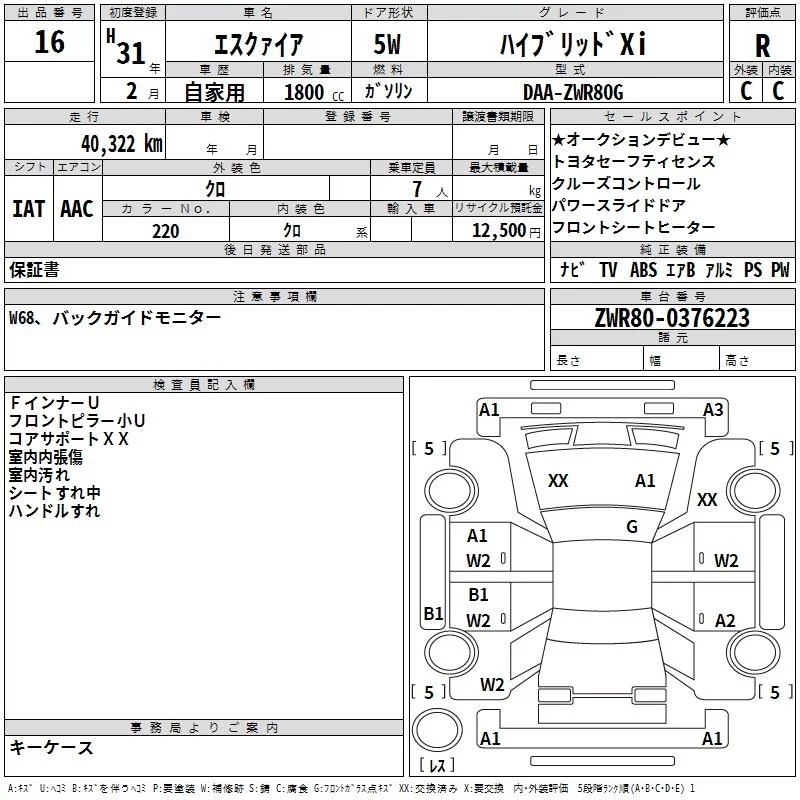Select the ABS equipment label
This screenshot has width=800, height=800.
645,270
